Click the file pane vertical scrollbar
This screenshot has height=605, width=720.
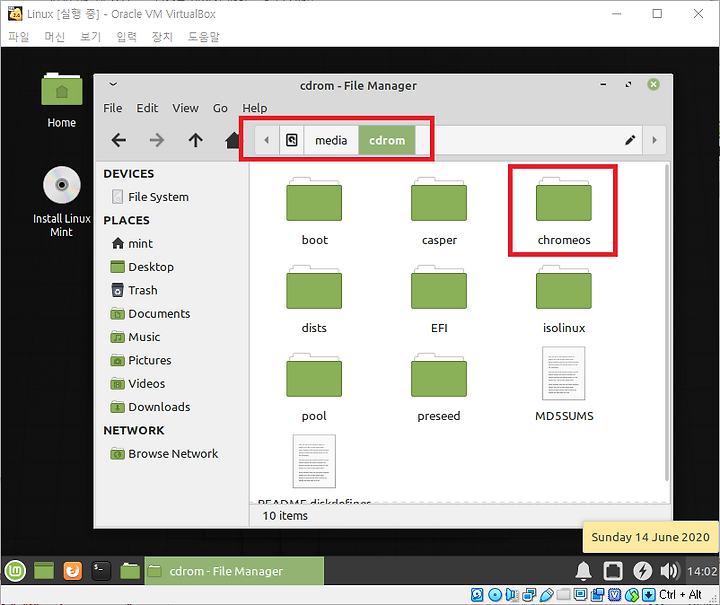tap(666, 321)
